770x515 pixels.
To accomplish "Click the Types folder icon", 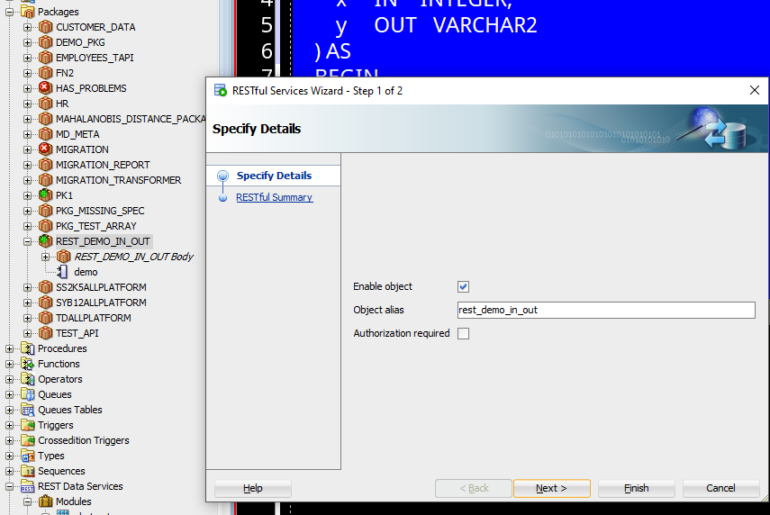I will click(x=28, y=456).
